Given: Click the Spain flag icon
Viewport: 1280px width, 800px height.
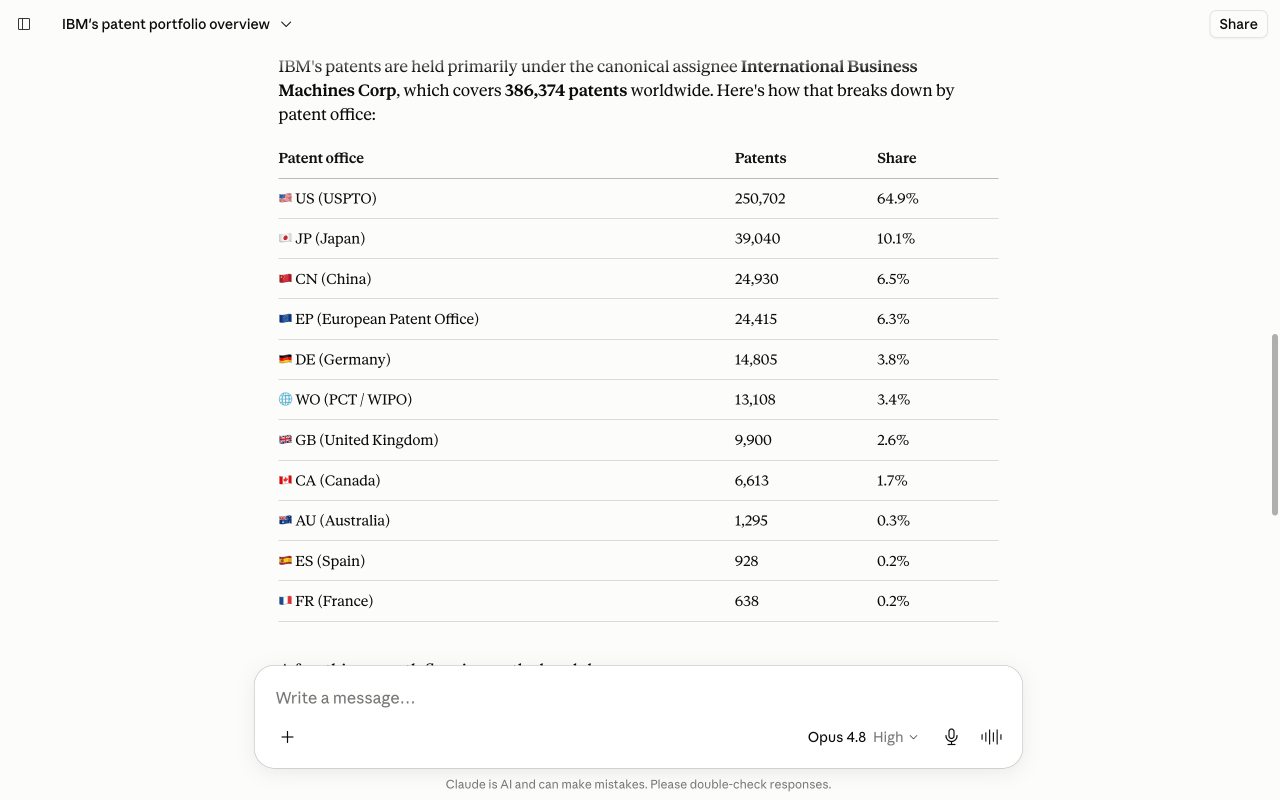Looking at the screenshot, I should tap(285, 561).
